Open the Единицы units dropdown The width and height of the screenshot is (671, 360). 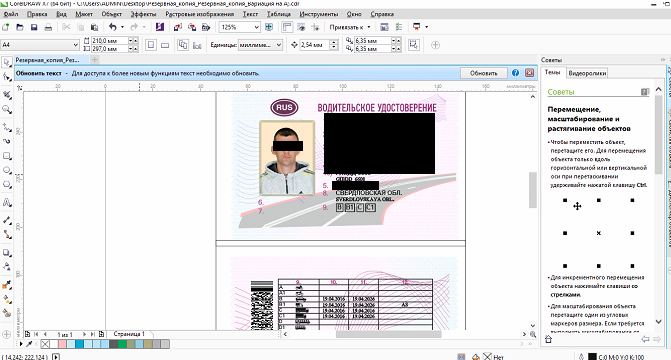[260, 45]
